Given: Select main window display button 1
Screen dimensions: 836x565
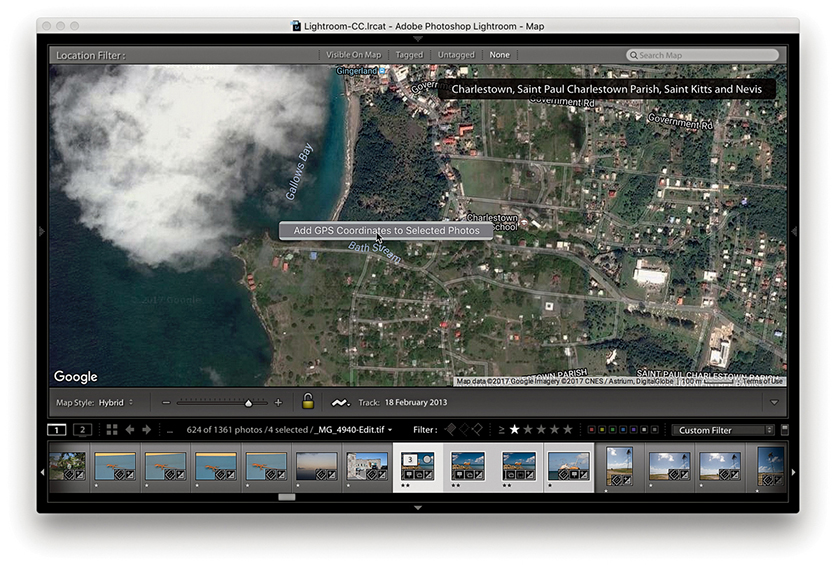Looking at the screenshot, I should click(x=58, y=430).
